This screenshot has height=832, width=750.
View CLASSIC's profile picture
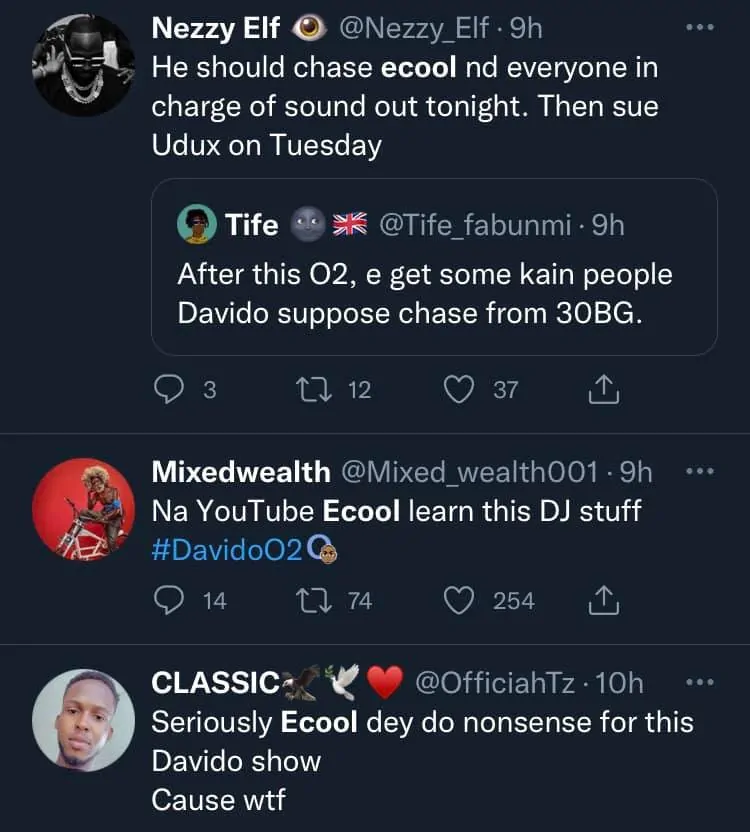point(83,720)
